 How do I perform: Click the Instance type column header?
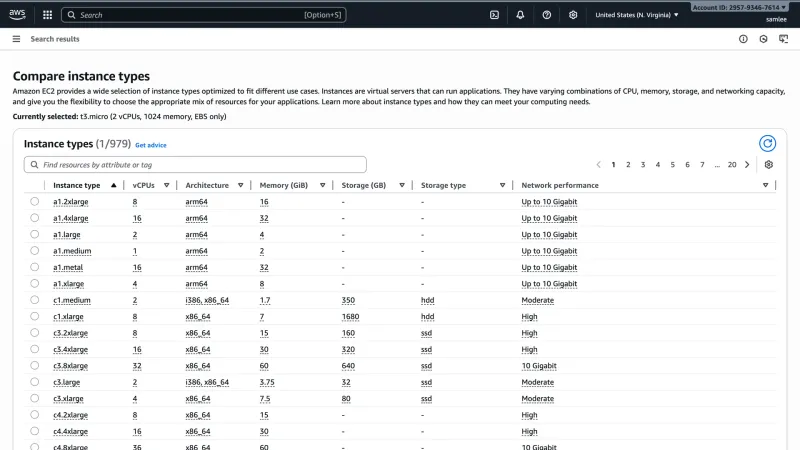(77, 185)
